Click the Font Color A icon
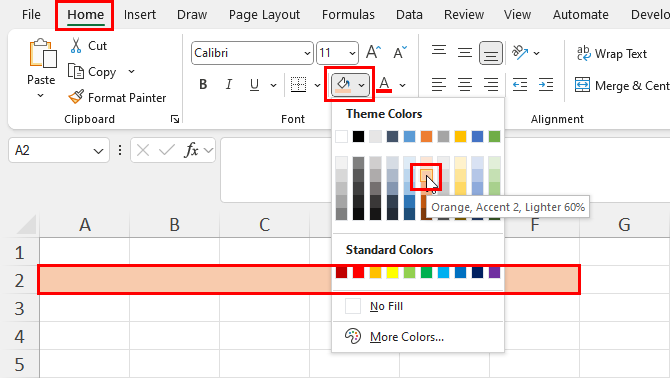670x378 pixels. click(385, 84)
